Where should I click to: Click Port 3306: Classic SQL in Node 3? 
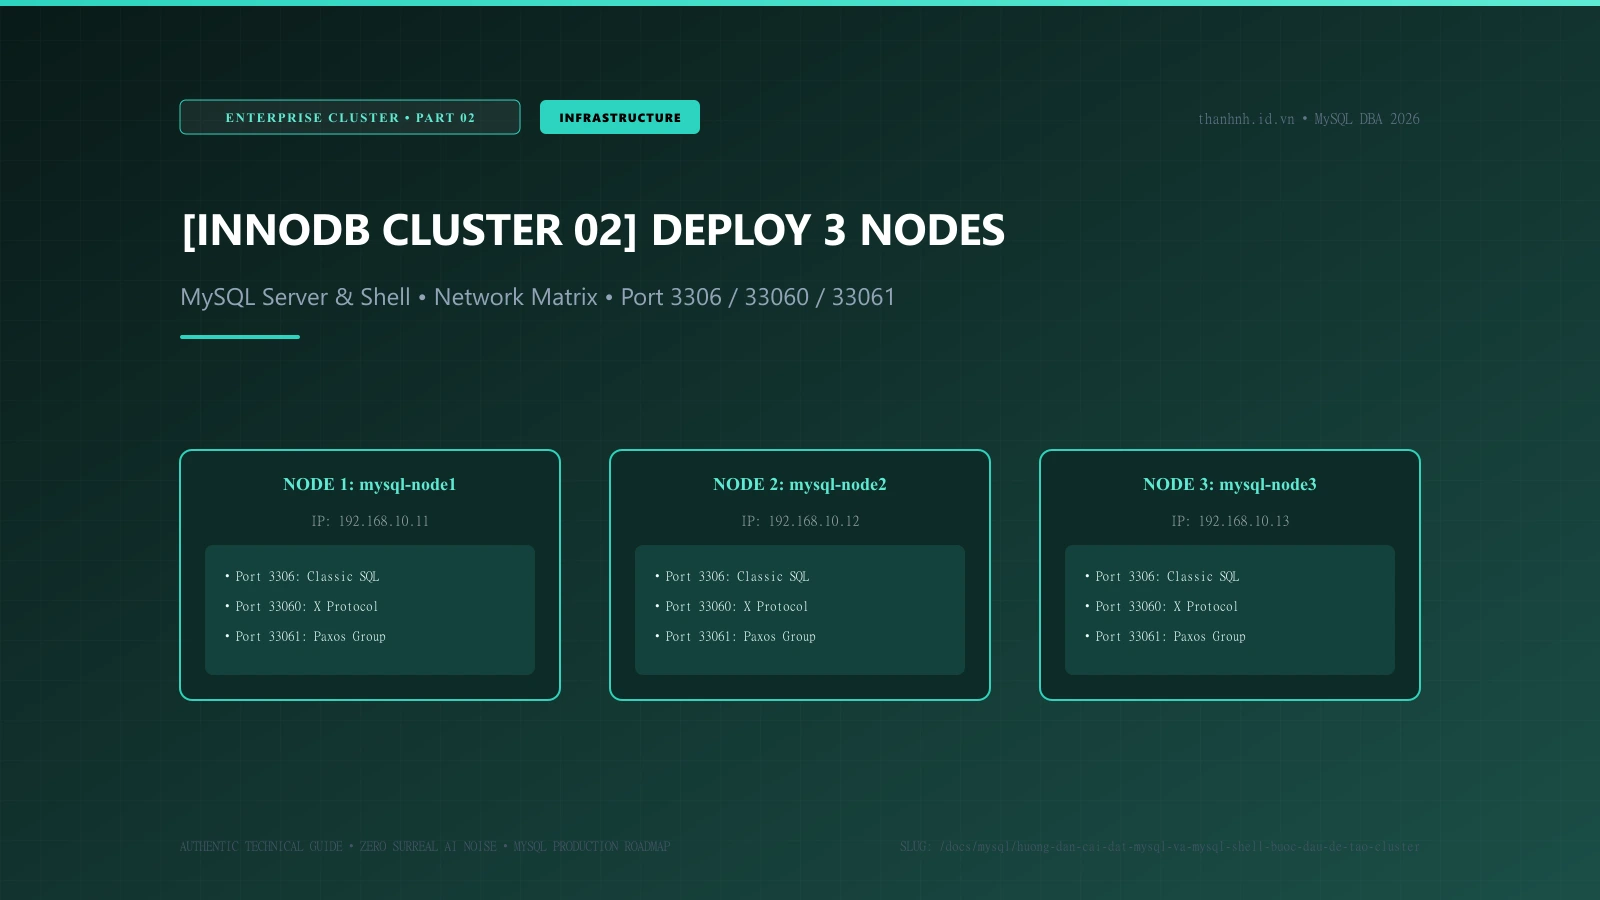(1162, 577)
